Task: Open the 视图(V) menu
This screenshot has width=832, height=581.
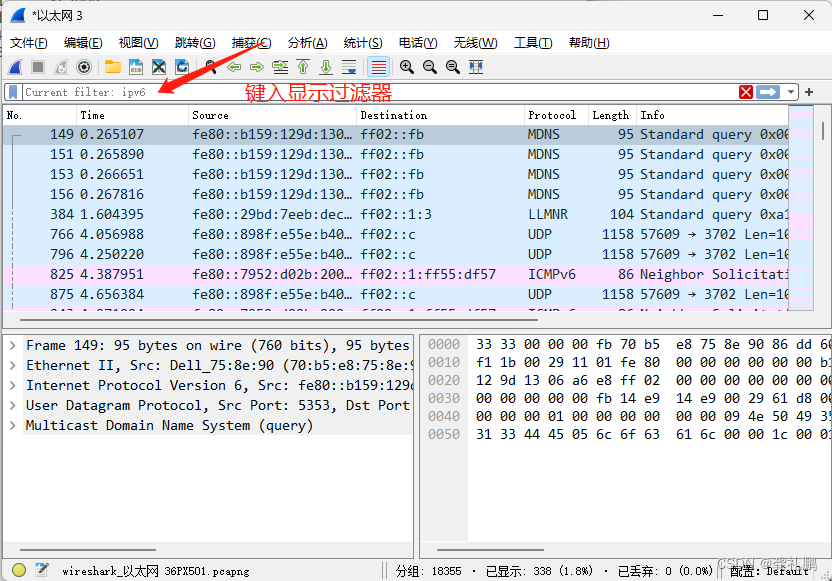Action: [138, 43]
